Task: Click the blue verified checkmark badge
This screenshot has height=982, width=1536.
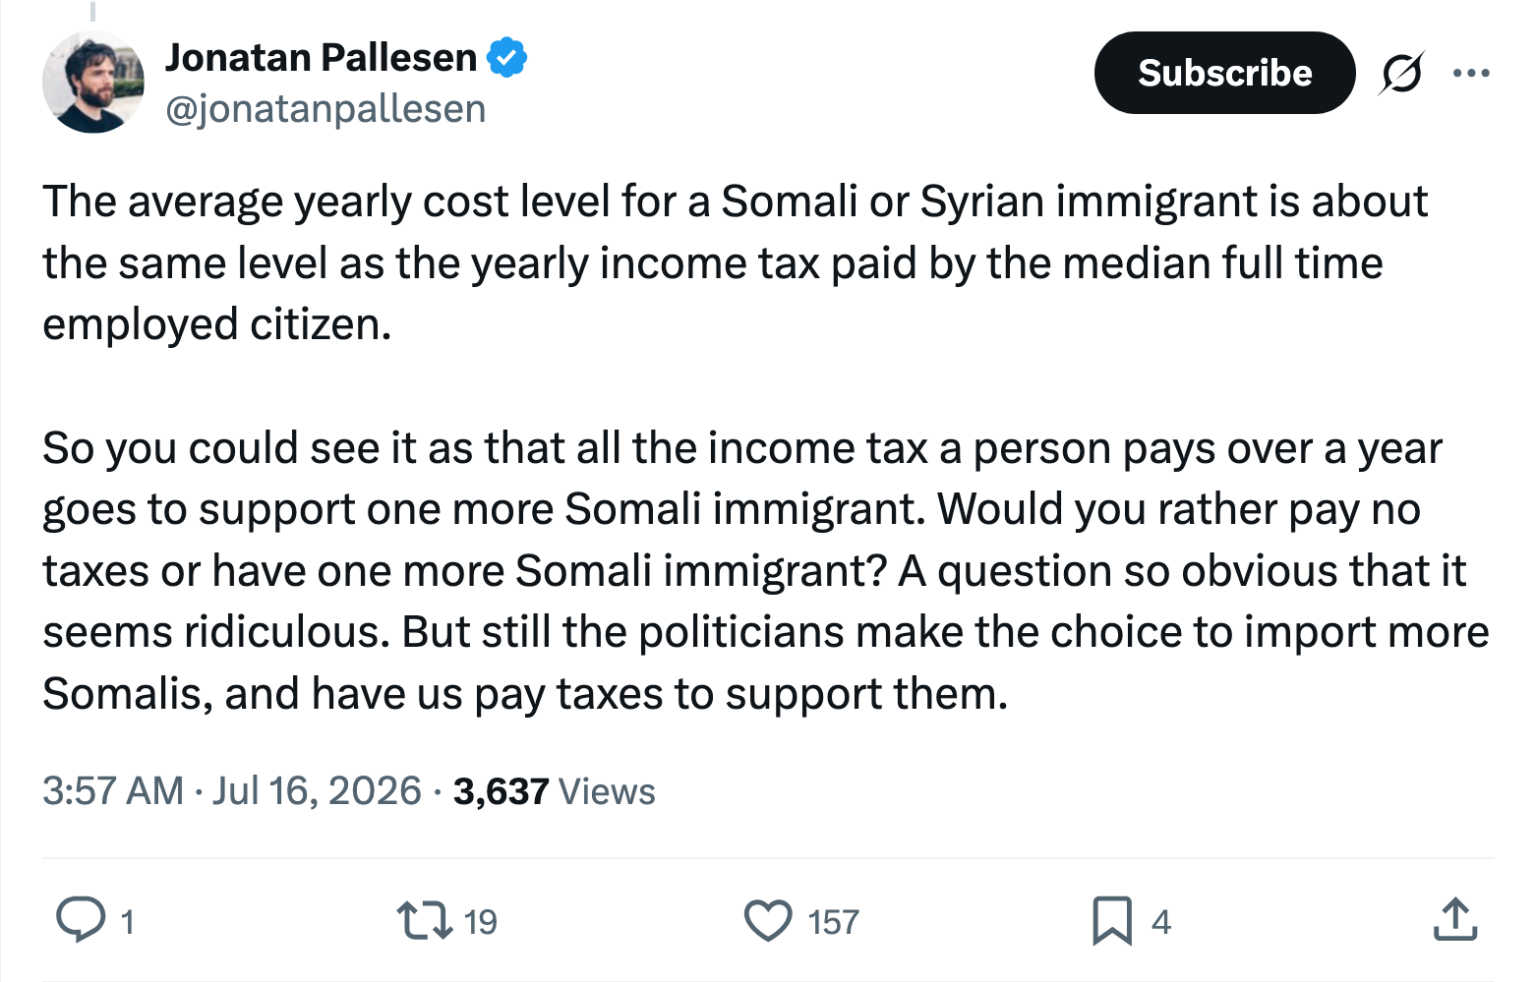Action: point(507,57)
